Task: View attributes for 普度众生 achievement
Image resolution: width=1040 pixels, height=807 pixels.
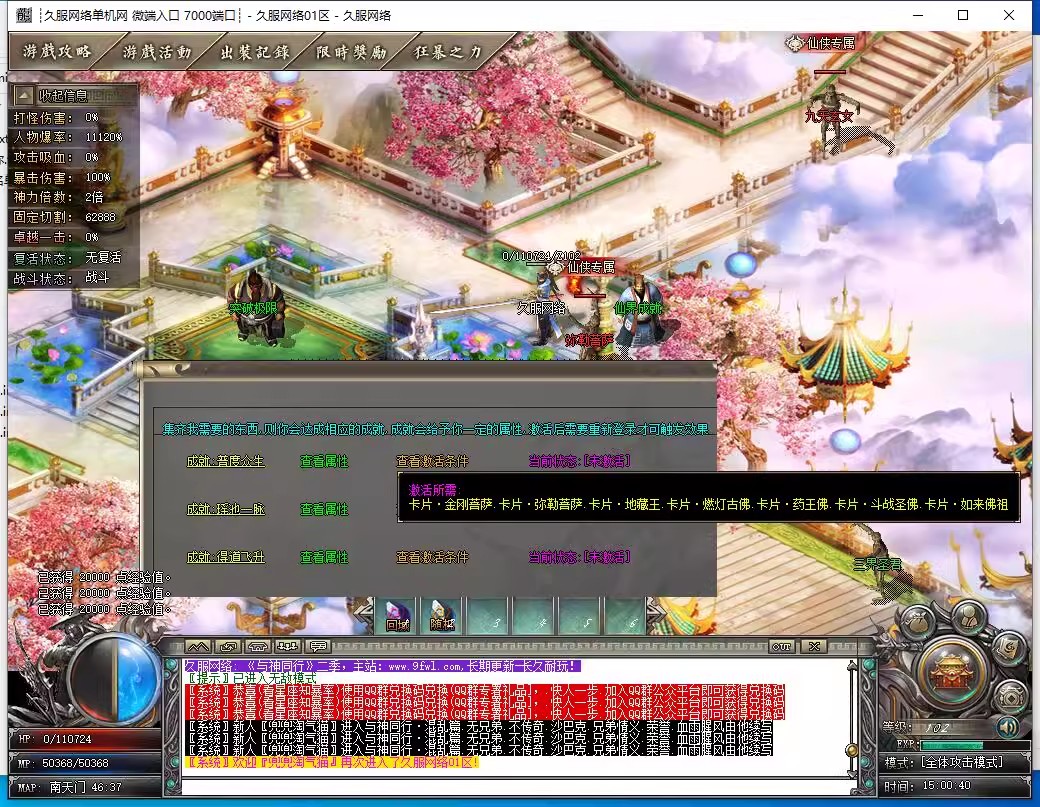Action: point(324,461)
